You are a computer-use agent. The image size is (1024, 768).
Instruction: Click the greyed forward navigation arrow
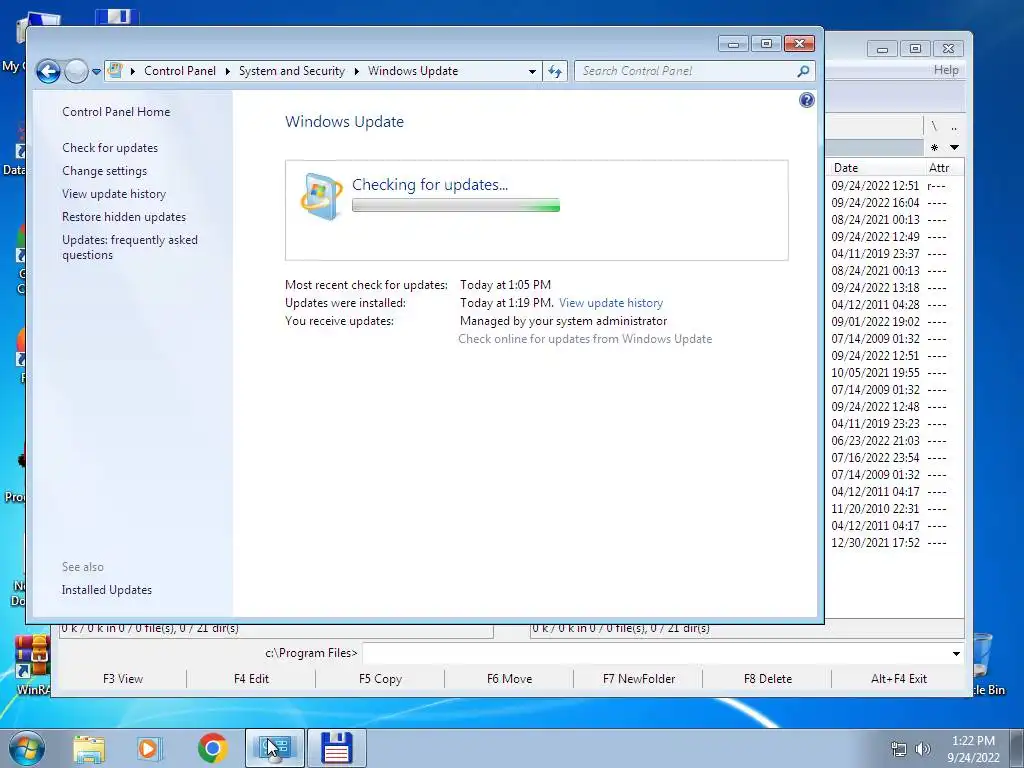coord(76,71)
